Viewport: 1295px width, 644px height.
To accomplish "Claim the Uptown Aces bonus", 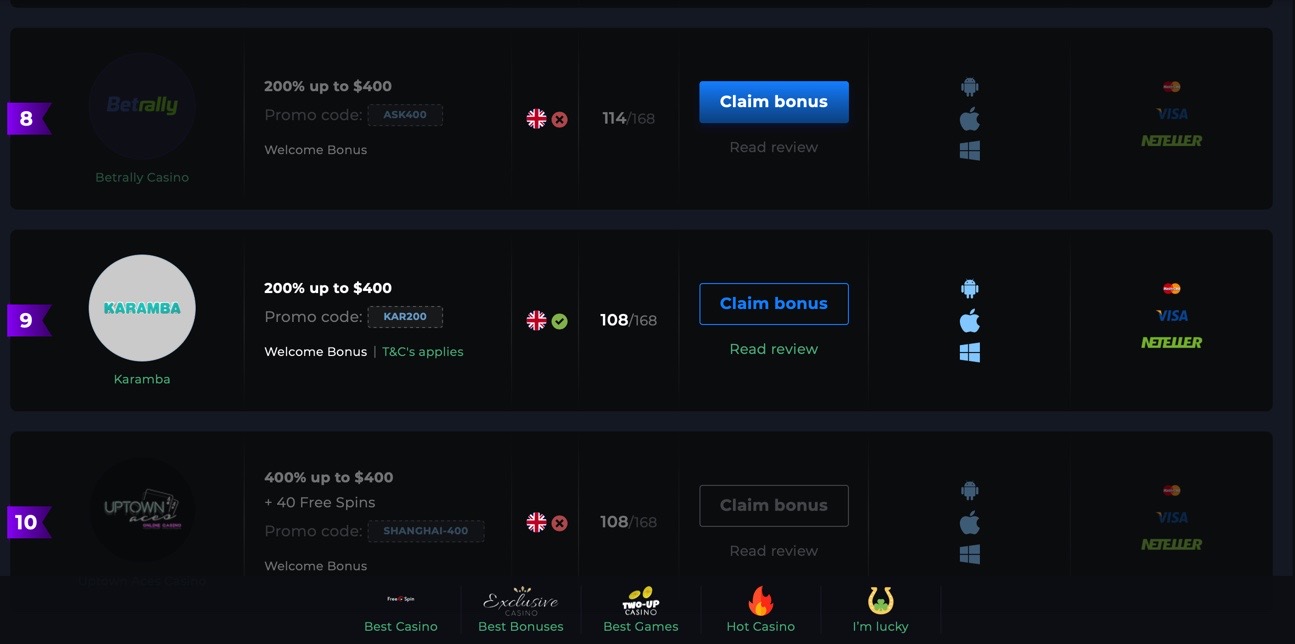I will click(x=774, y=506).
